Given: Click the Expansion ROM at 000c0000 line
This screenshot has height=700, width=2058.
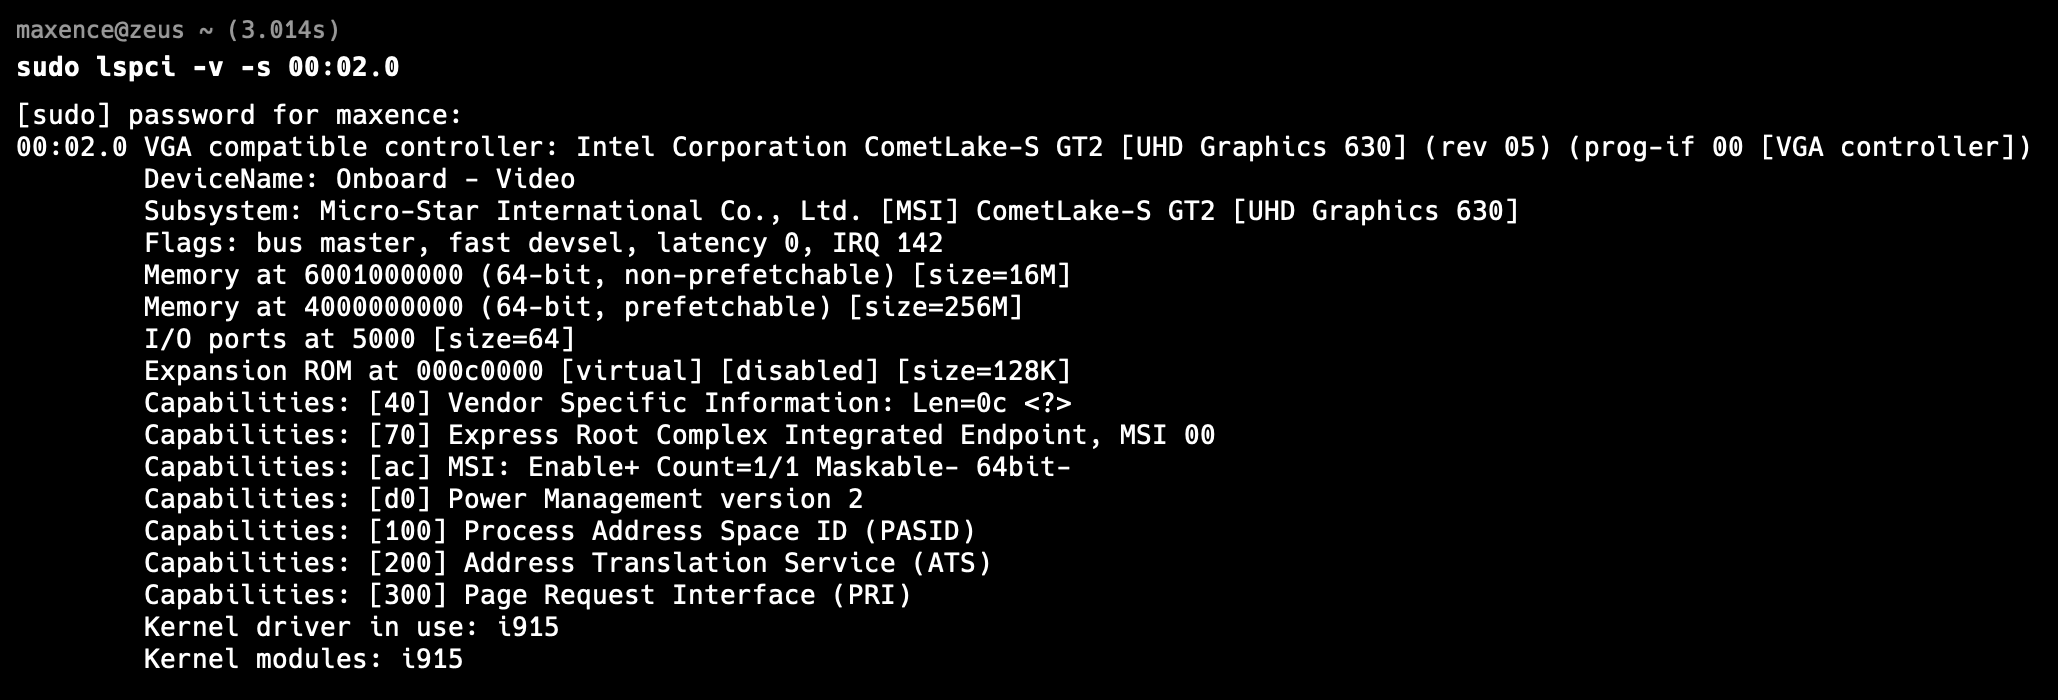Looking at the screenshot, I should (x=608, y=371).
